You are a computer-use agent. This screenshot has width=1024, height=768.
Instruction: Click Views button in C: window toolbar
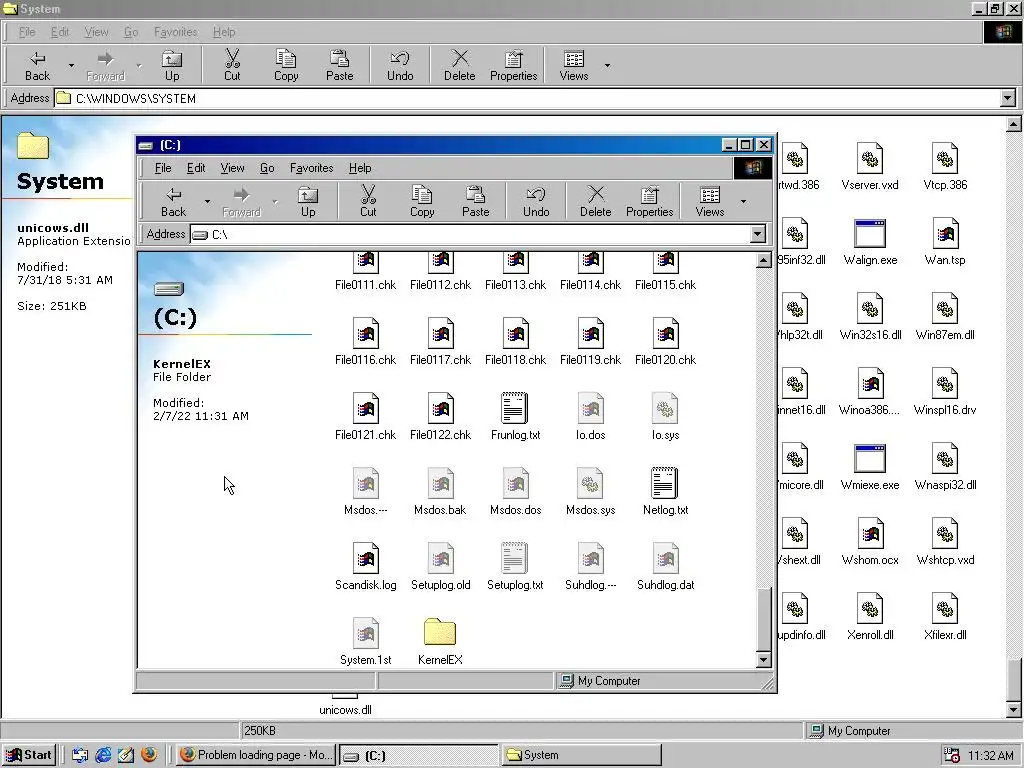tap(710, 201)
